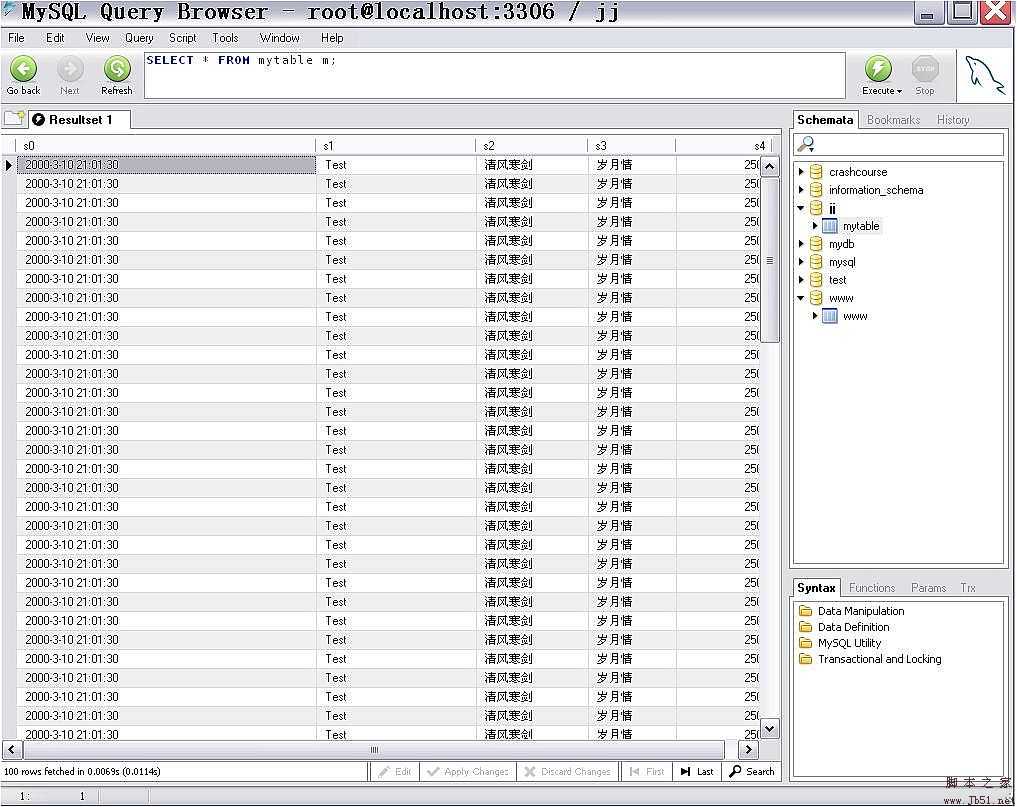Viewport: 1017px width, 807px height.
Task: Click the Next arrow icon
Action: click(70, 69)
